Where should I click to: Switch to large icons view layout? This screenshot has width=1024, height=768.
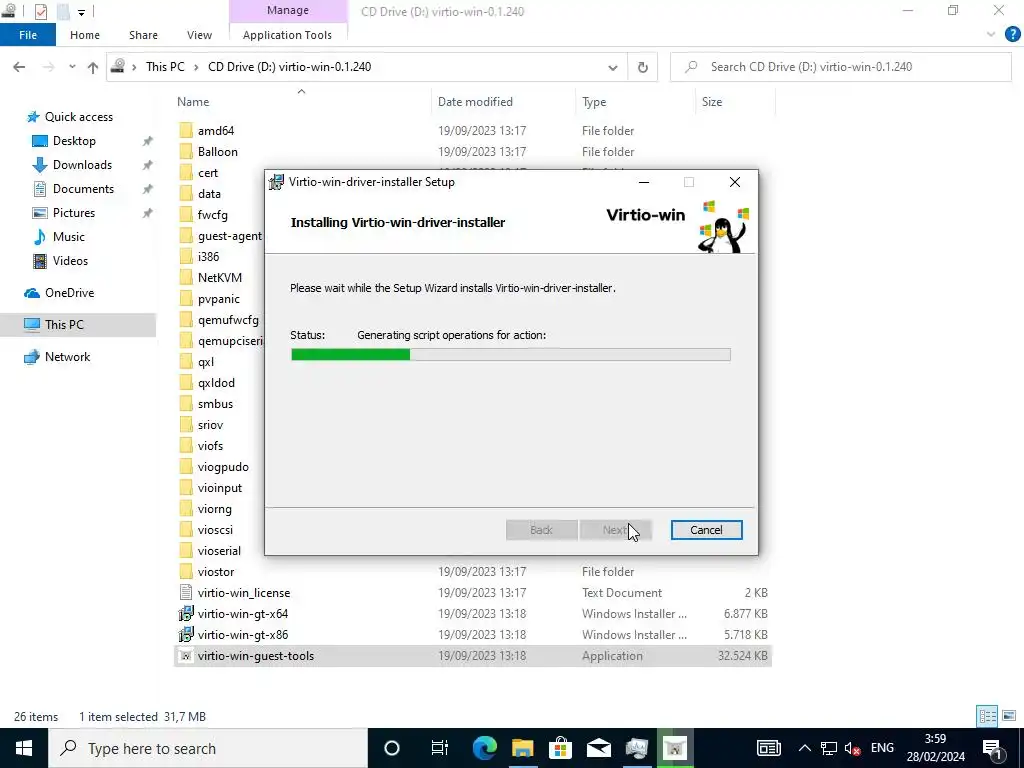1009,716
